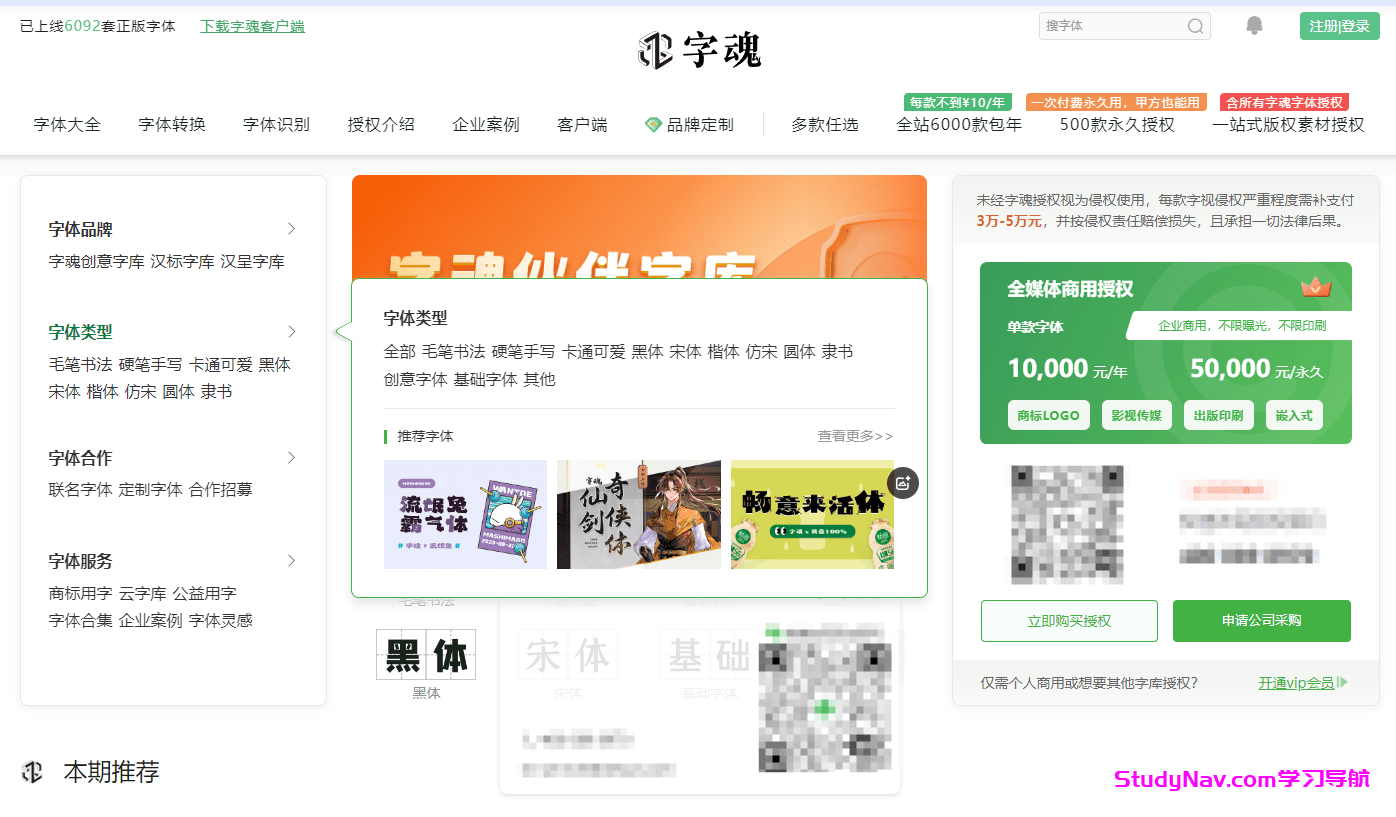Open the notification bell
The height and width of the screenshot is (817, 1396).
point(1254,25)
